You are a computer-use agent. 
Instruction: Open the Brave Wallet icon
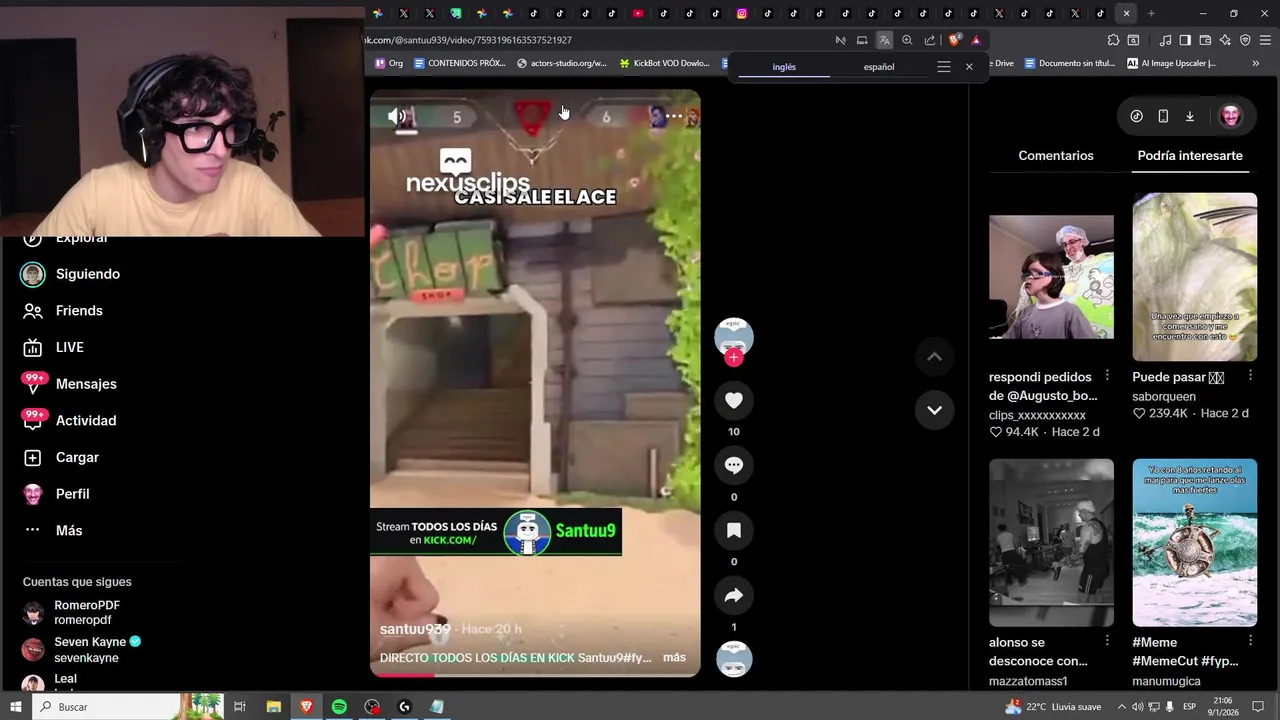pos(1205,40)
